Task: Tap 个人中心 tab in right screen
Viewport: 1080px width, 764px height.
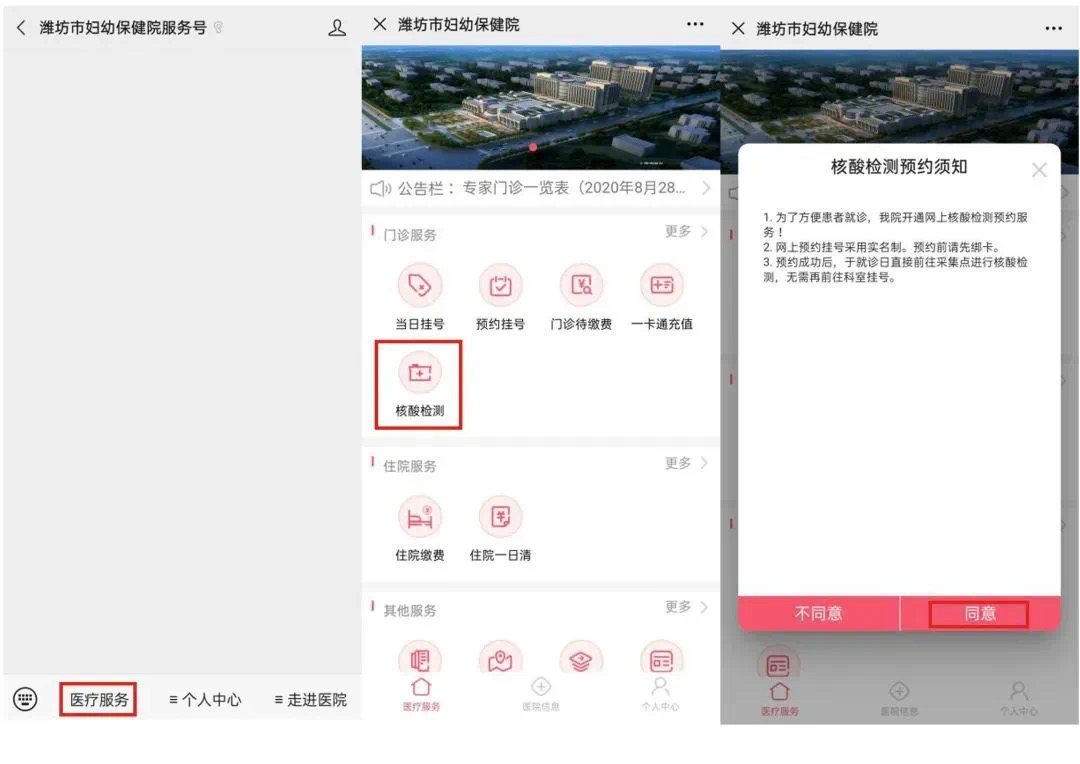Action: pos(1019,699)
